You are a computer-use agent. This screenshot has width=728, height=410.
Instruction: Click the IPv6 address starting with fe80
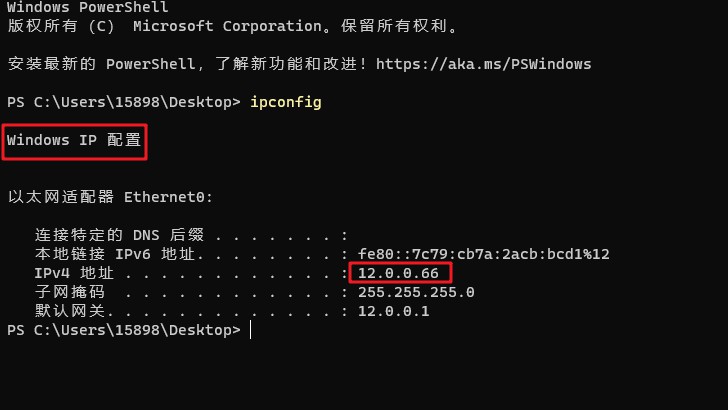(484, 254)
